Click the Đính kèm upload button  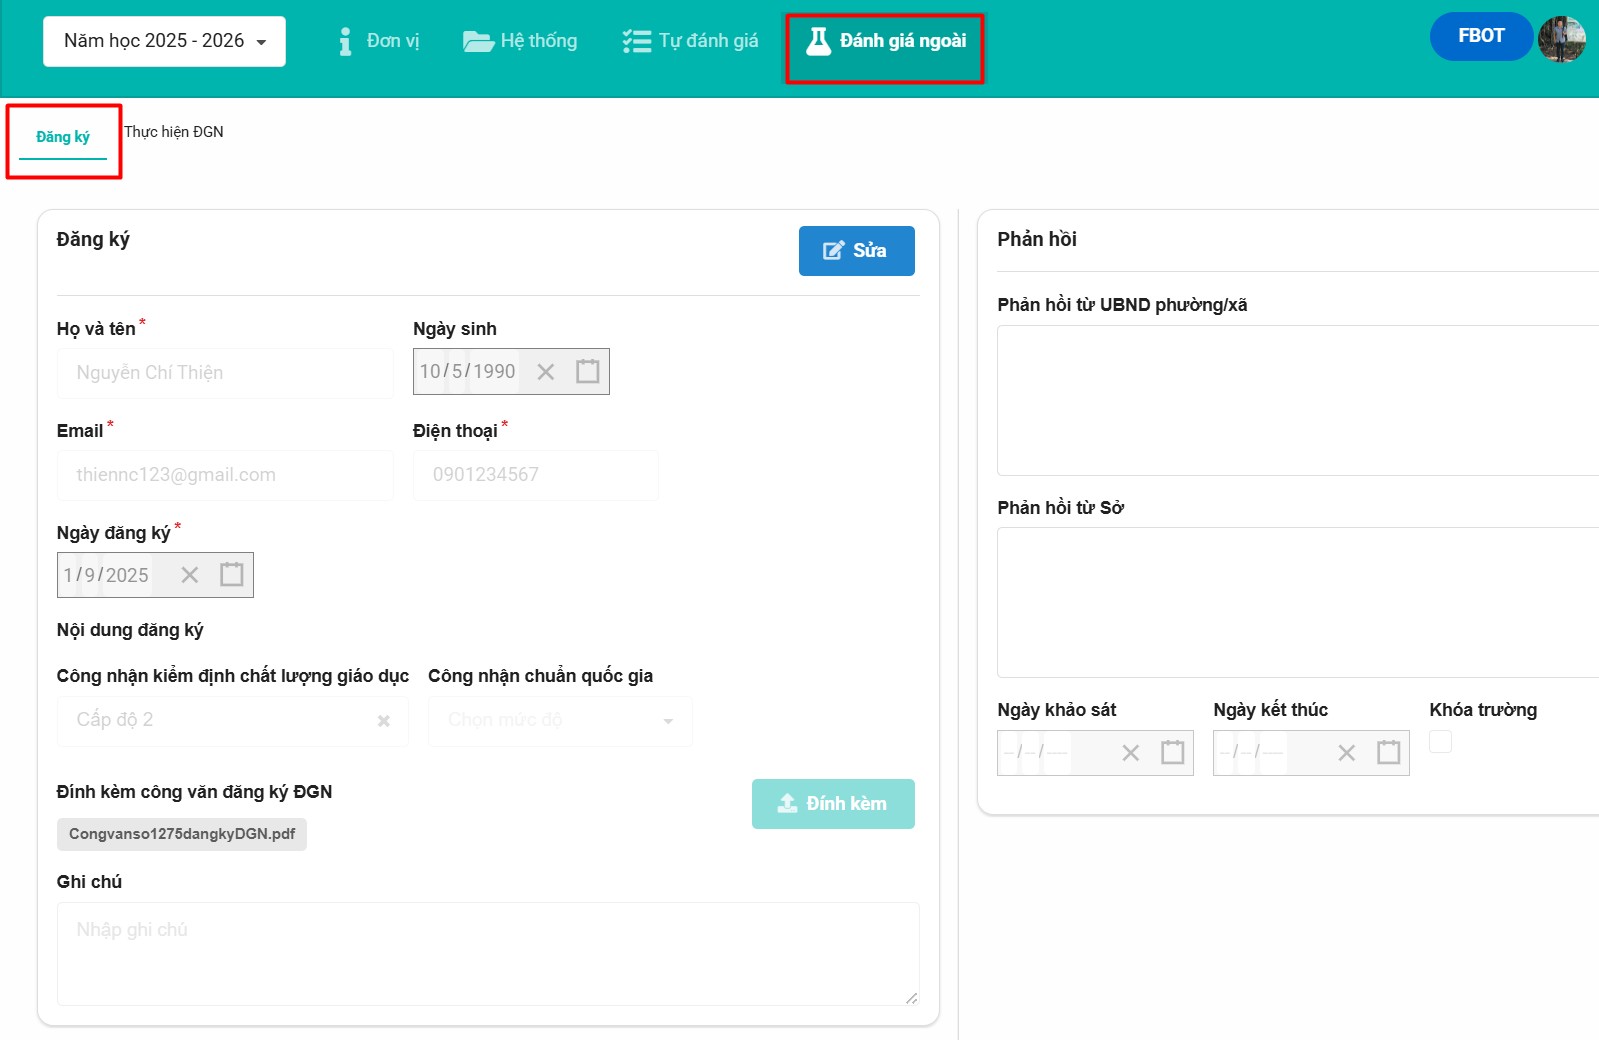832,804
